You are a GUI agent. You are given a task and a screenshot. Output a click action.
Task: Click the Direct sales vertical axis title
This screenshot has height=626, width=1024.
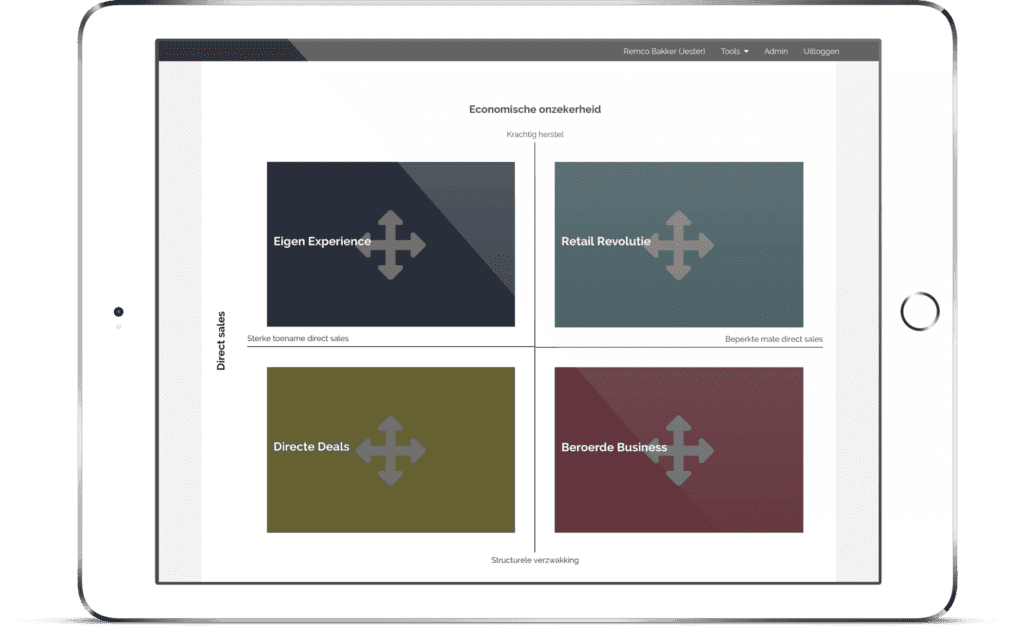(x=221, y=341)
